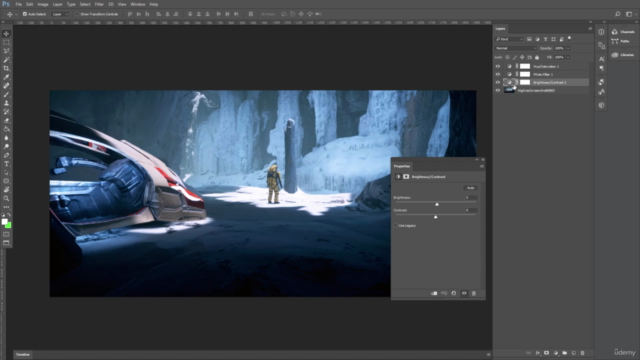Open search icon in options bar
Viewport: 640px width, 360px height.
tap(618, 14)
